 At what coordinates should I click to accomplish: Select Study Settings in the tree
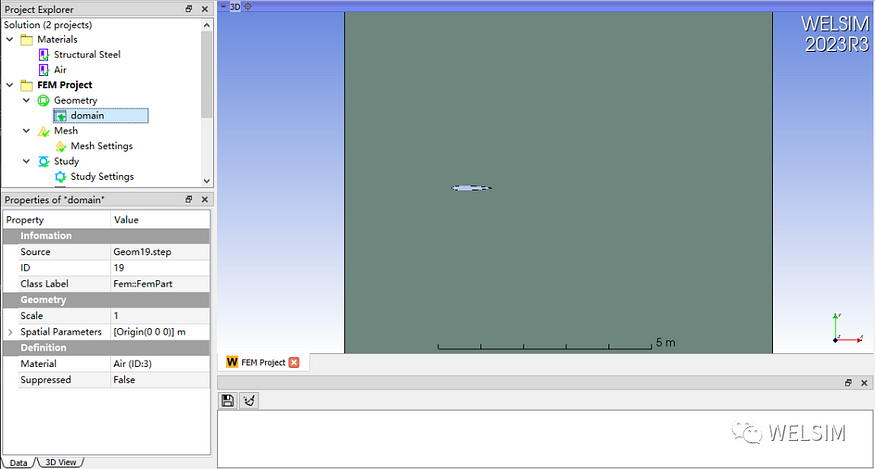102,176
